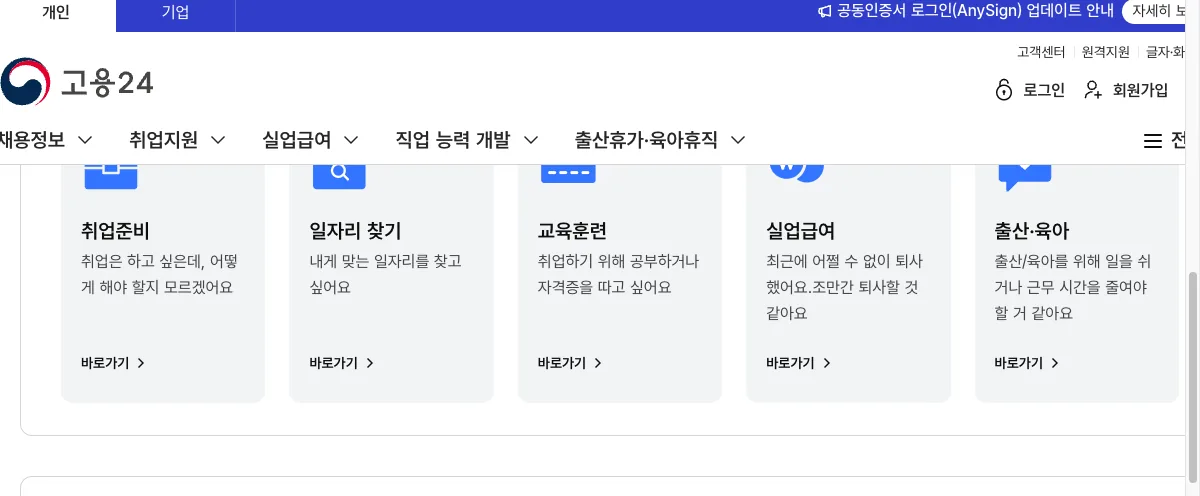Switch to the 기업 tab
The height and width of the screenshot is (496, 1200).
(175, 13)
